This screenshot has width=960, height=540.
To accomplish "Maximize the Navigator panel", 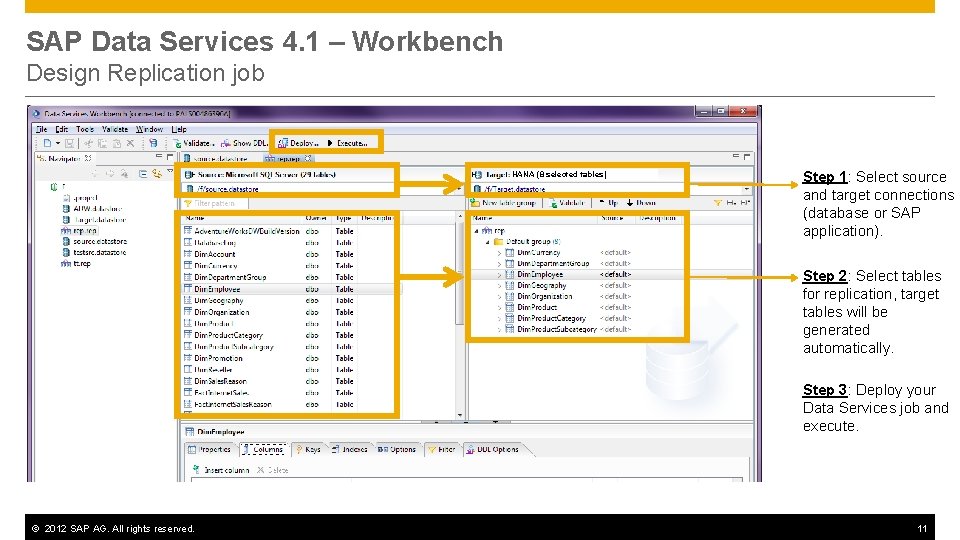I will (x=170, y=157).
